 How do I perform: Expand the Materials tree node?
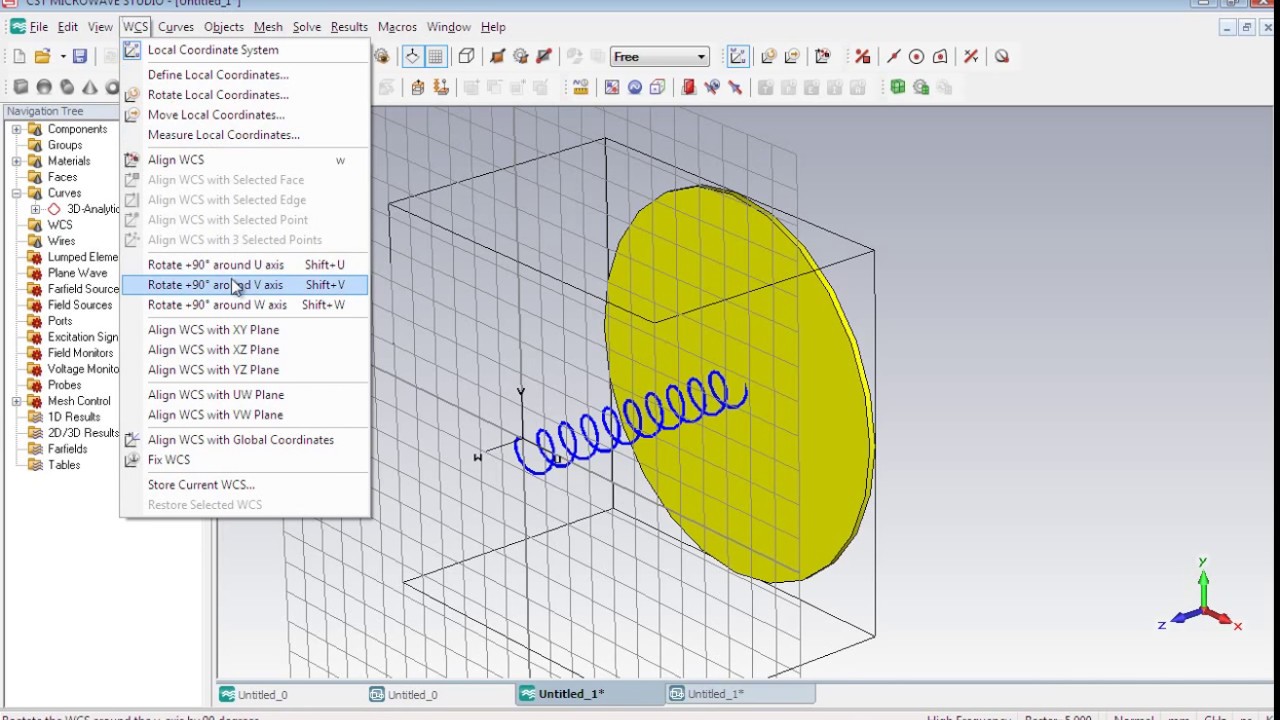(17, 161)
